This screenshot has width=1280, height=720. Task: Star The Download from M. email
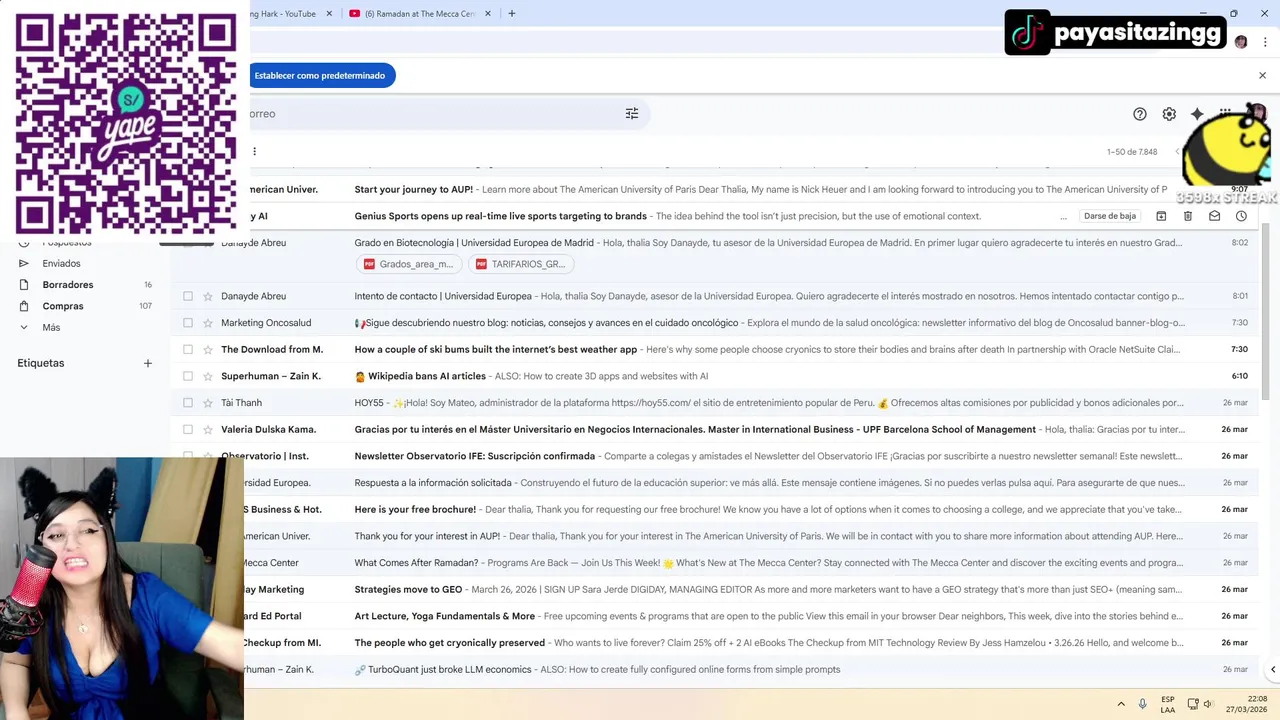tap(208, 350)
